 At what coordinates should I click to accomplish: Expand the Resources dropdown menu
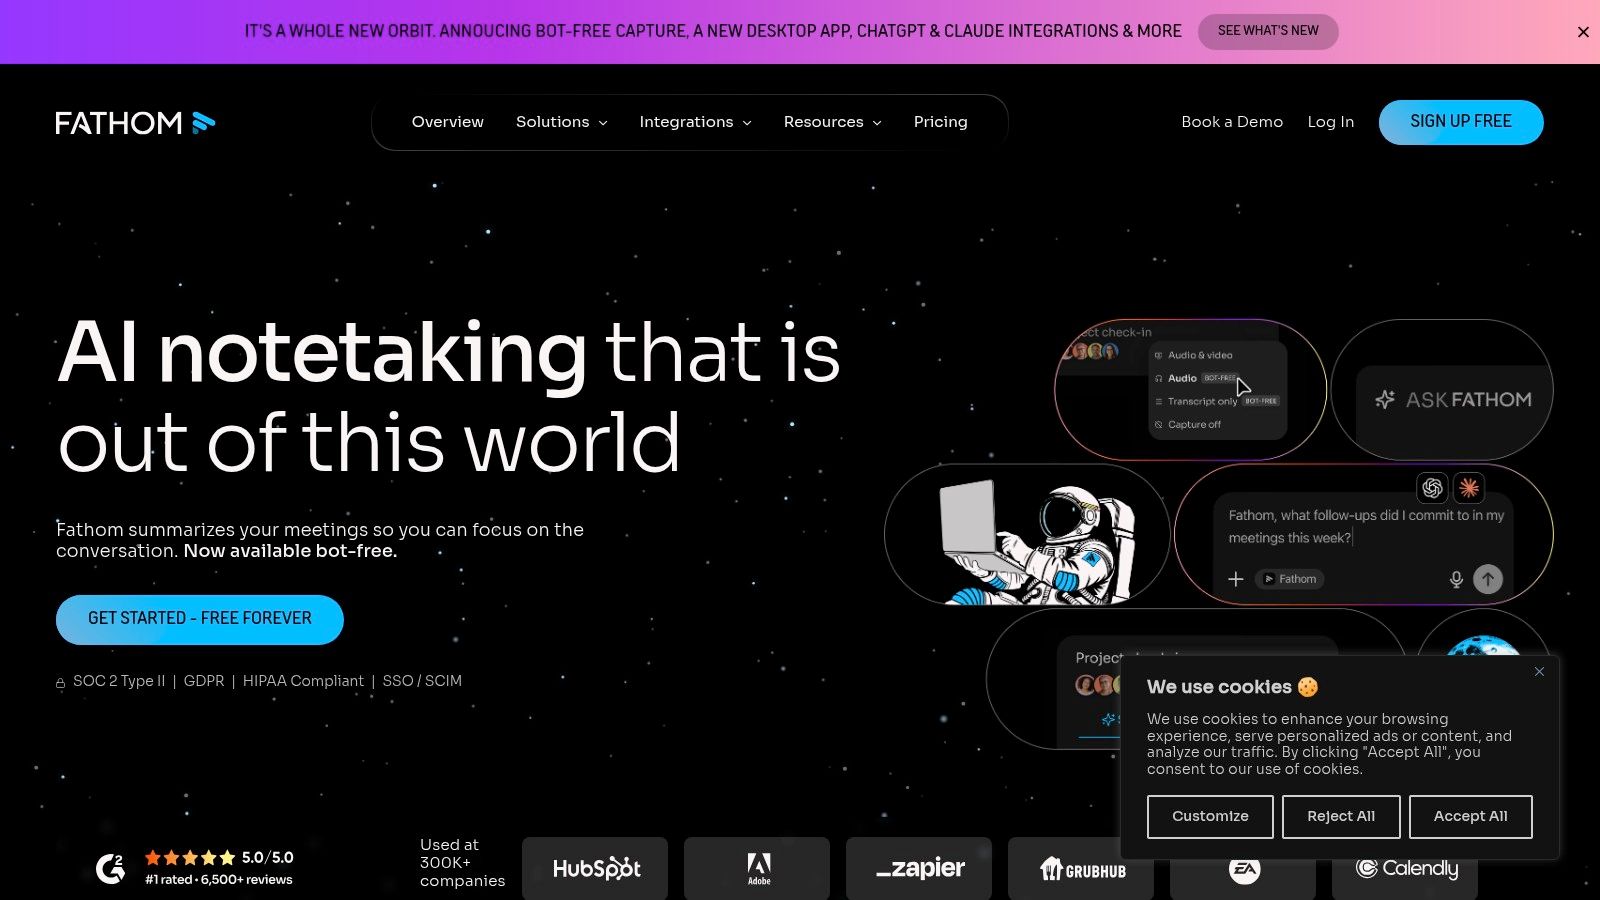(833, 122)
